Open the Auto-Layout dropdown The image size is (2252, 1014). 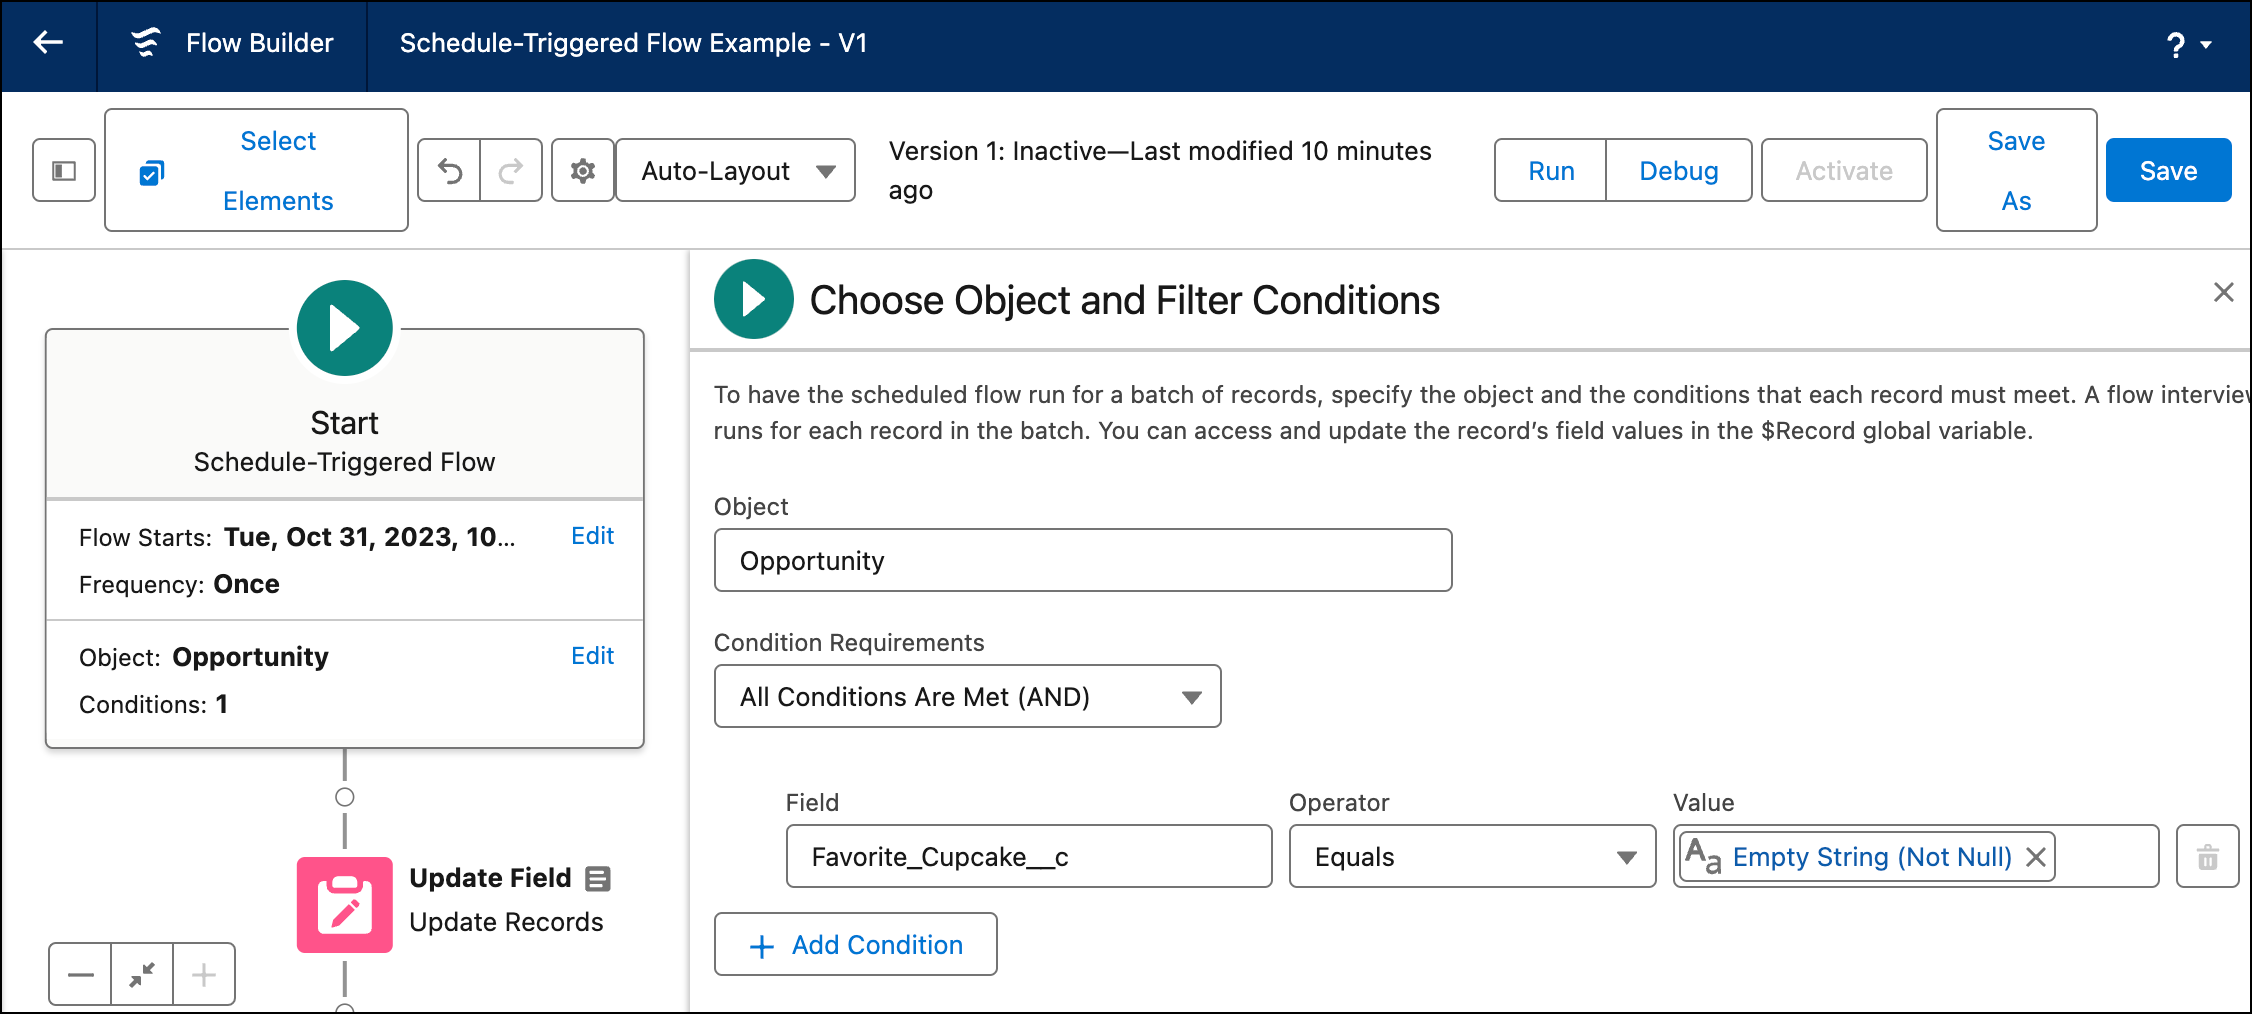pos(736,171)
